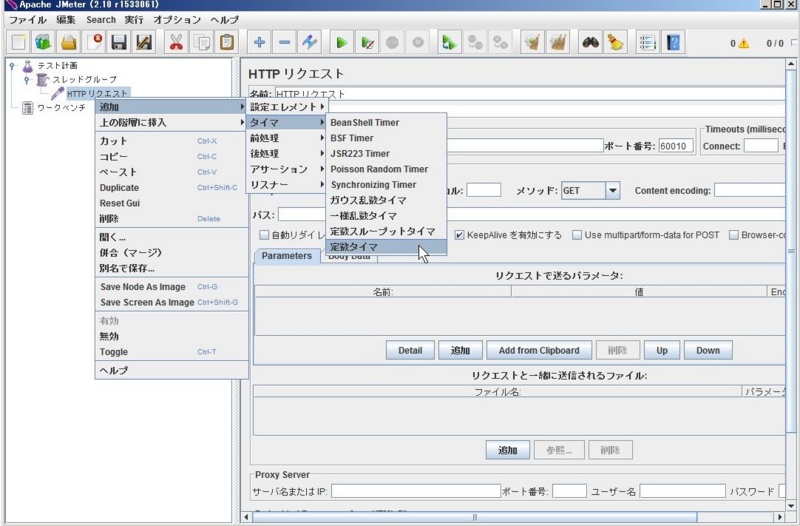Viewport: 800px width, 526px height.
Task: Click the Copy toolbar icon
Action: (202, 42)
